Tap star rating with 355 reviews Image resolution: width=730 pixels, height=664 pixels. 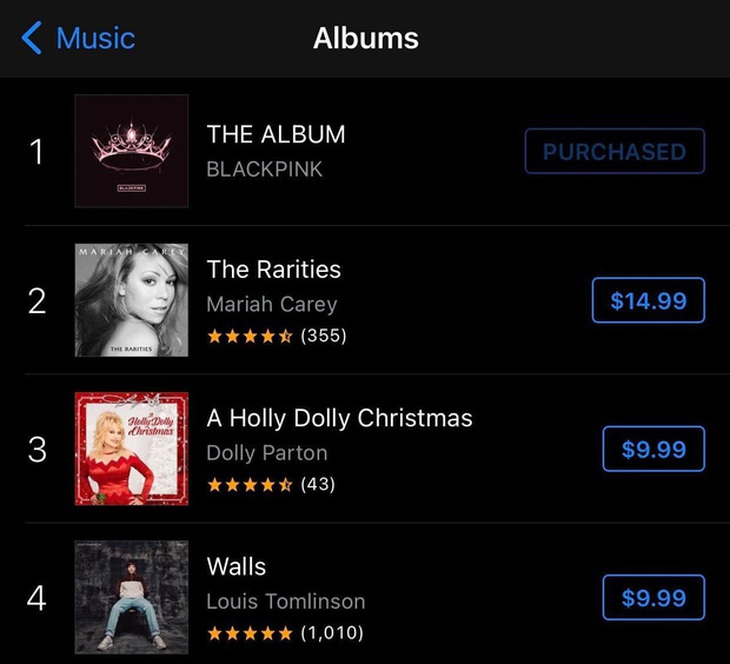tap(276, 336)
